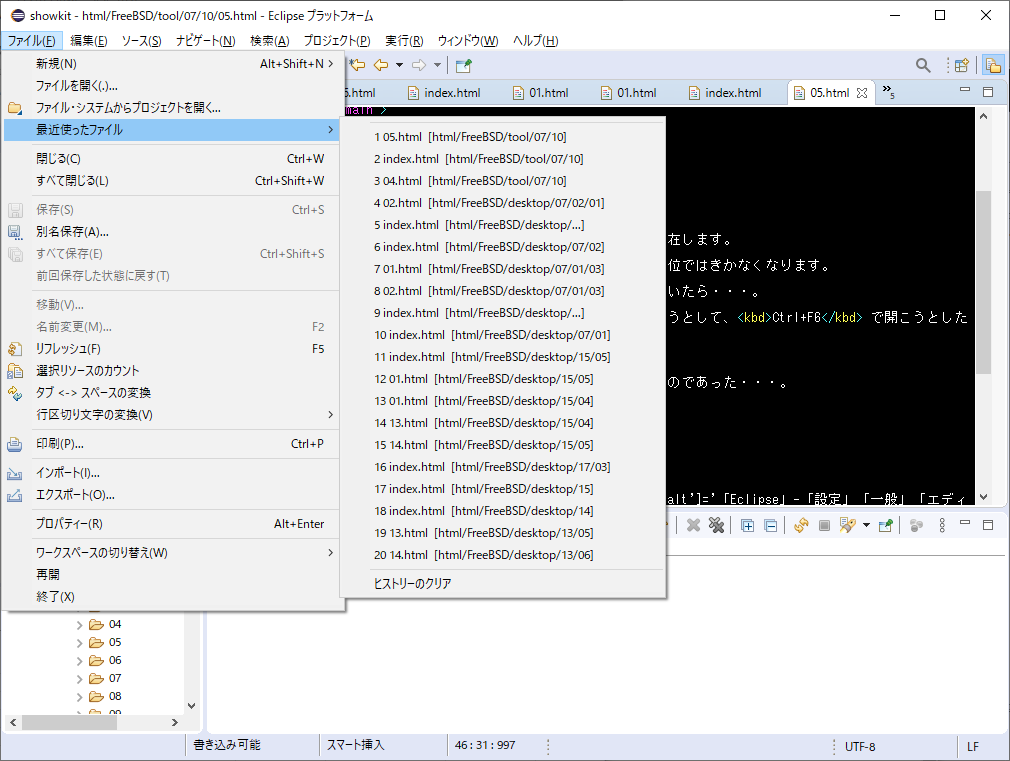
Task: Click the Open Perspective icon
Action: click(962, 65)
